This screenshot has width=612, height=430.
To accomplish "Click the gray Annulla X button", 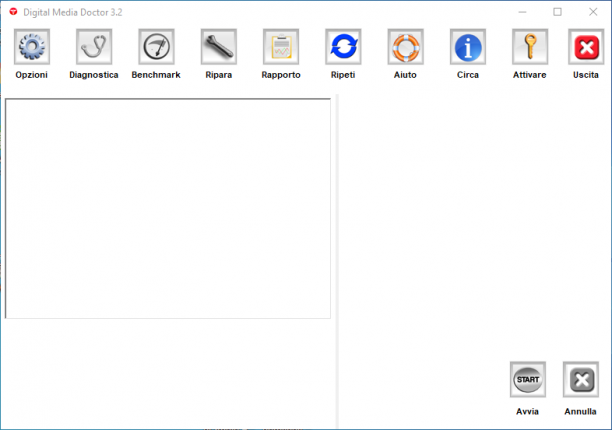I will (x=581, y=379).
